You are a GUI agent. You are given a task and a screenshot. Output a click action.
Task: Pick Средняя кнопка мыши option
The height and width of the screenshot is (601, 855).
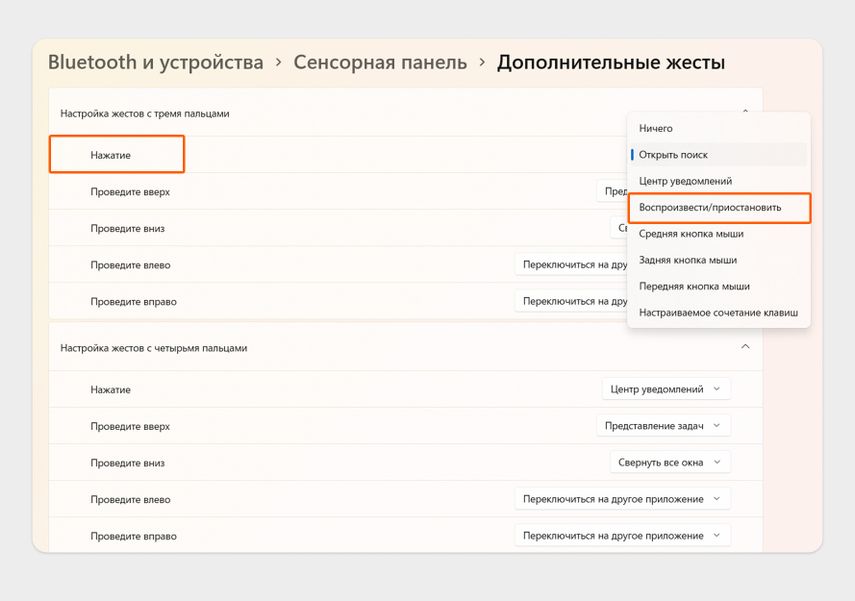coord(719,233)
